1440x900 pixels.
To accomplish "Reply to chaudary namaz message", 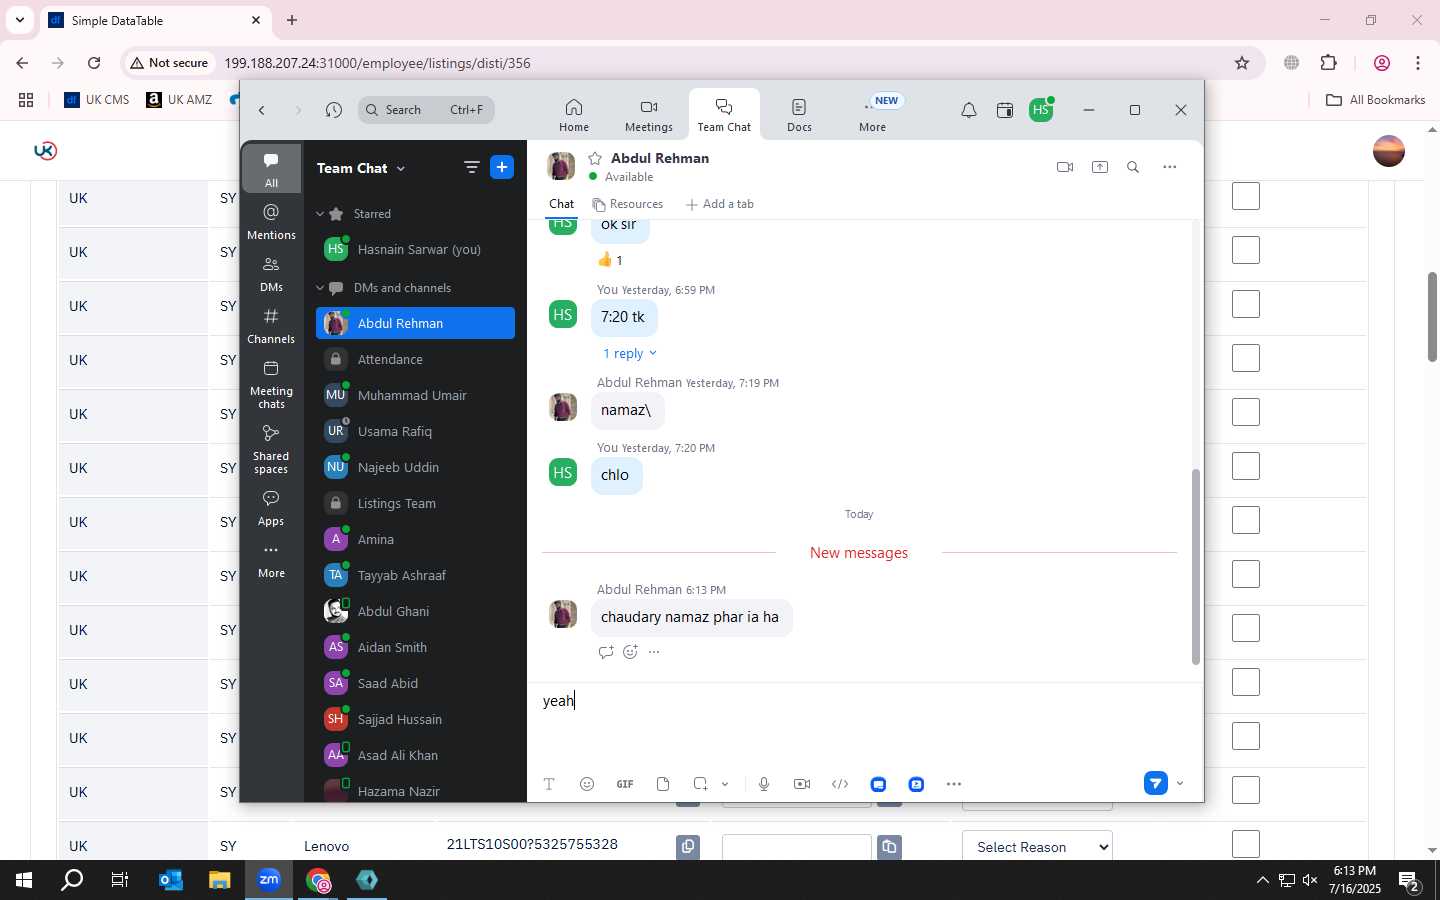I will tap(605, 652).
